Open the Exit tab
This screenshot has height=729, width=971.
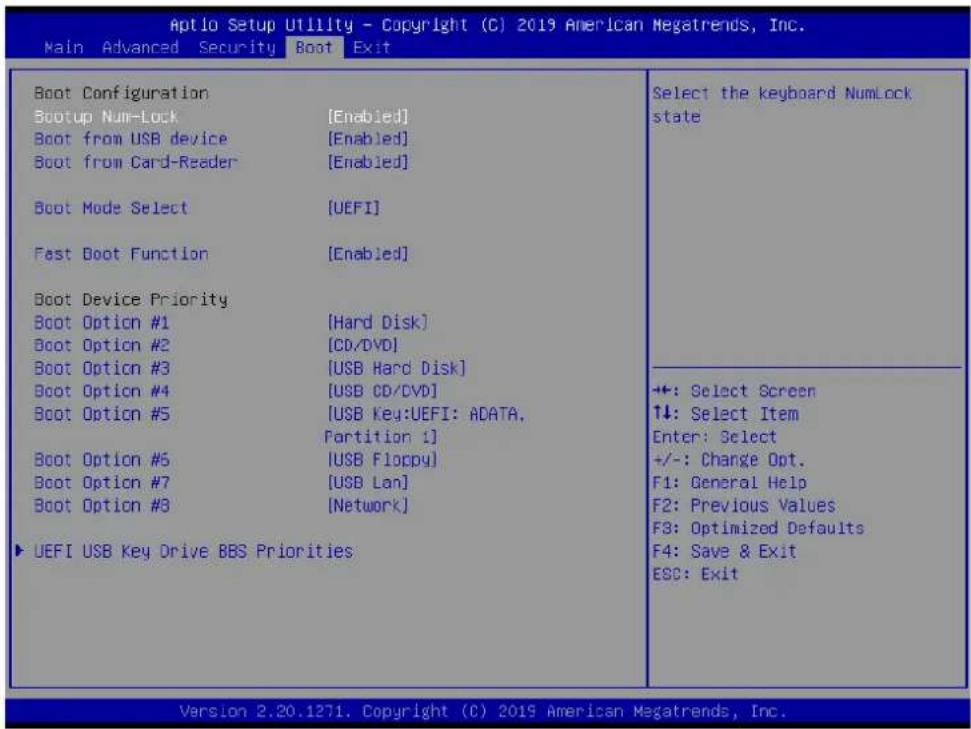(x=372, y=48)
